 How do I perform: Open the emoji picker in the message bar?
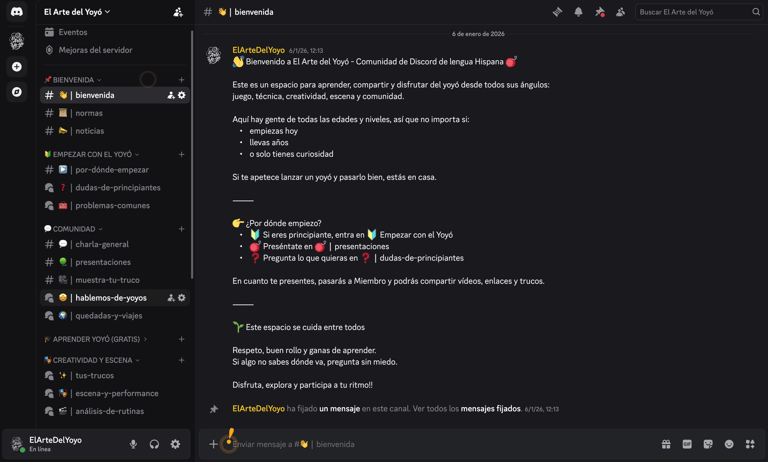(729, 444)
